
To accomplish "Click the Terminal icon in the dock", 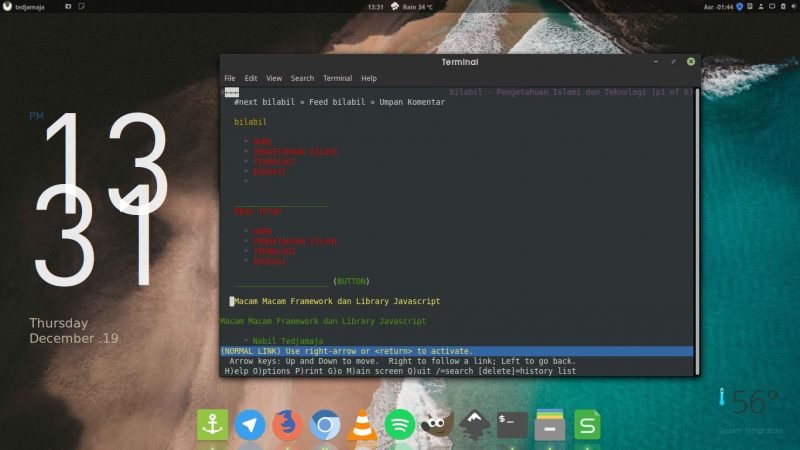I will (x=512, y=424).
